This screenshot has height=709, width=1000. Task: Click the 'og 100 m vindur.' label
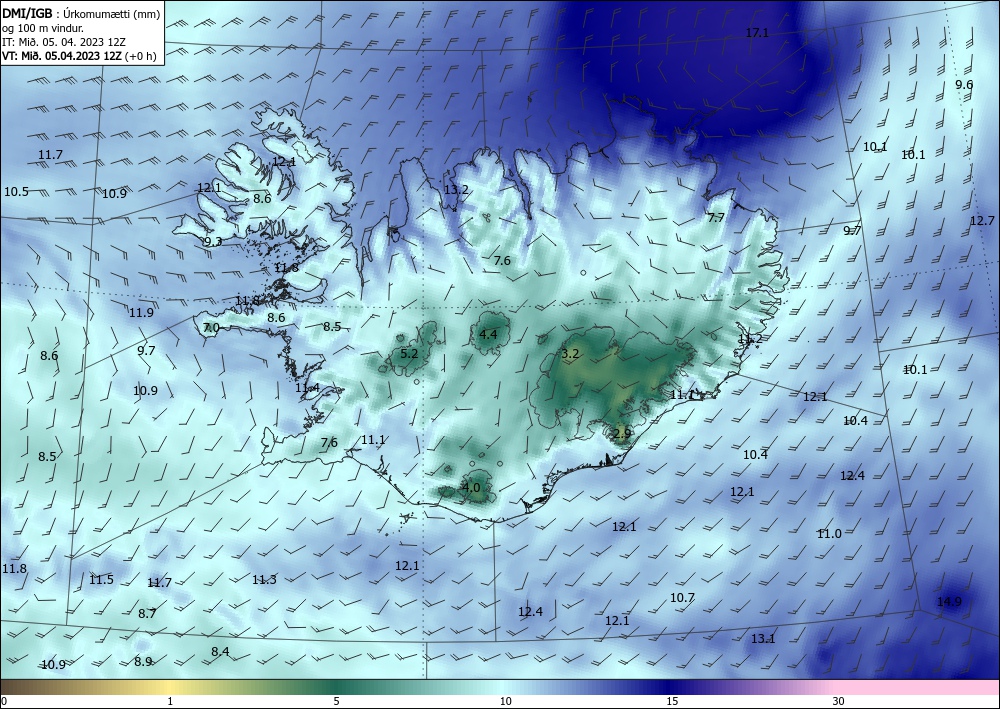(x=43, y=28)
